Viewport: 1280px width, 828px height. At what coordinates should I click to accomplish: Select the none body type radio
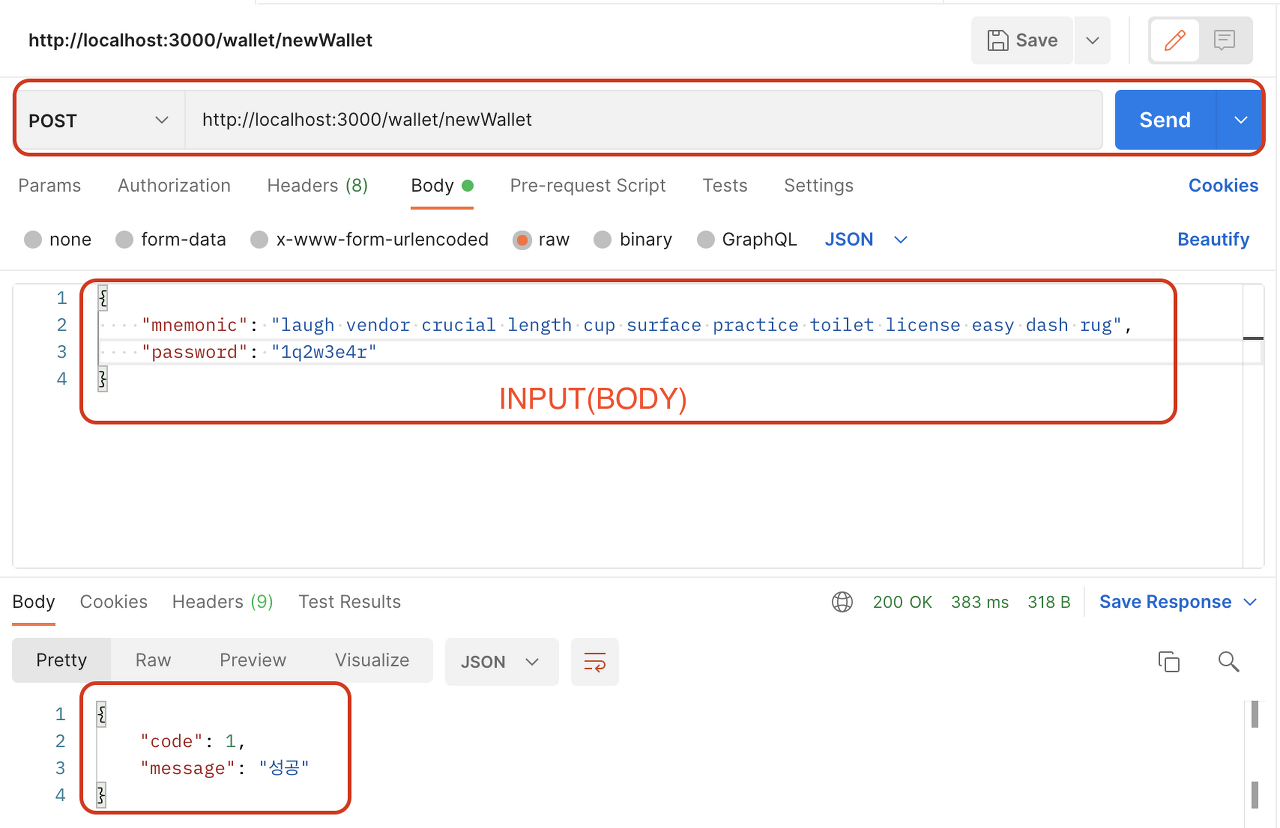point(33,240)
